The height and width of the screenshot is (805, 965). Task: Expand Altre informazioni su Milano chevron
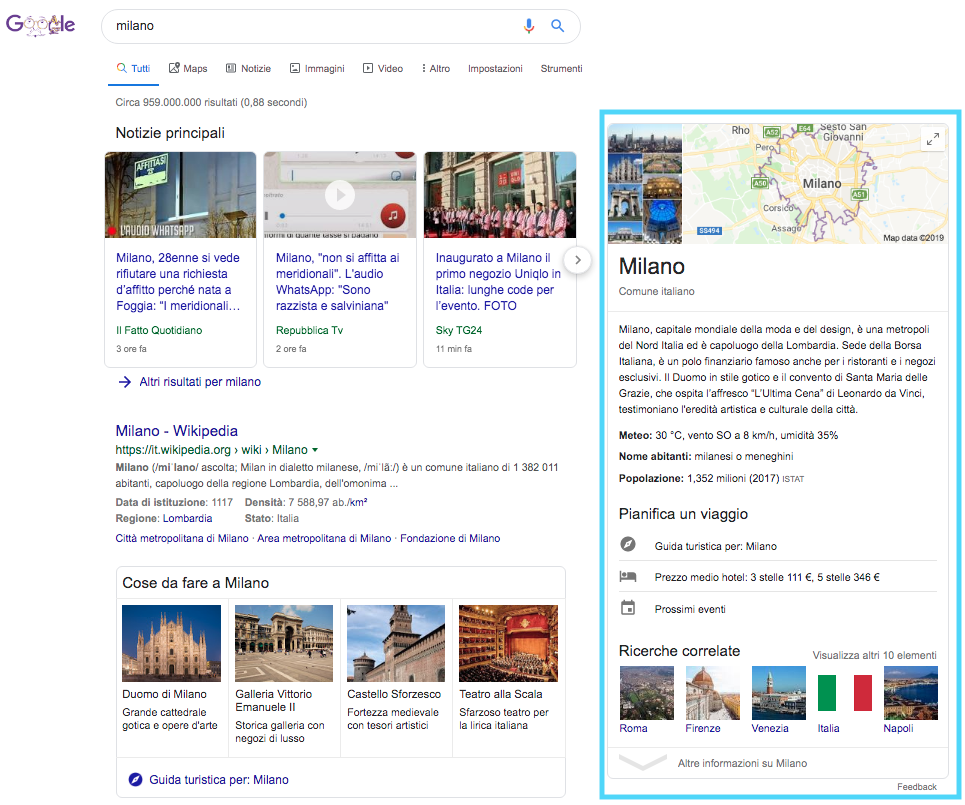pyautogui.click(x=643, y=763)
